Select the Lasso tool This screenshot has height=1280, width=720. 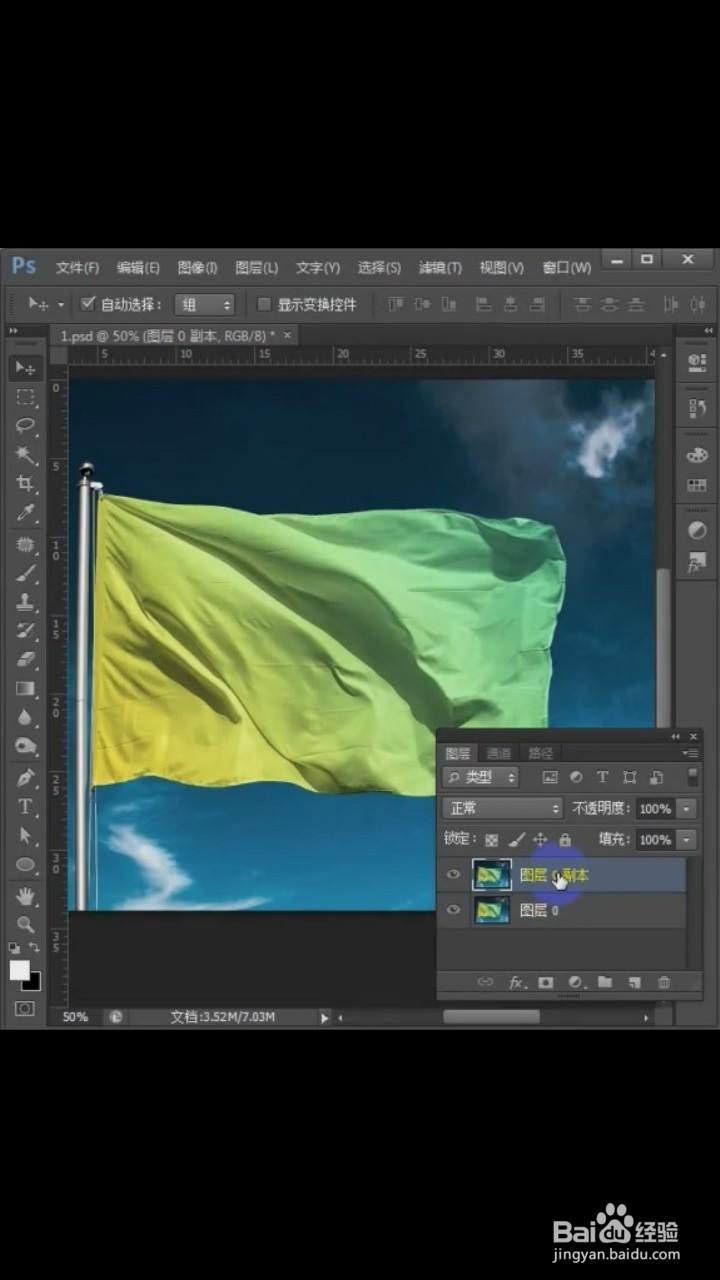(25, 426)
